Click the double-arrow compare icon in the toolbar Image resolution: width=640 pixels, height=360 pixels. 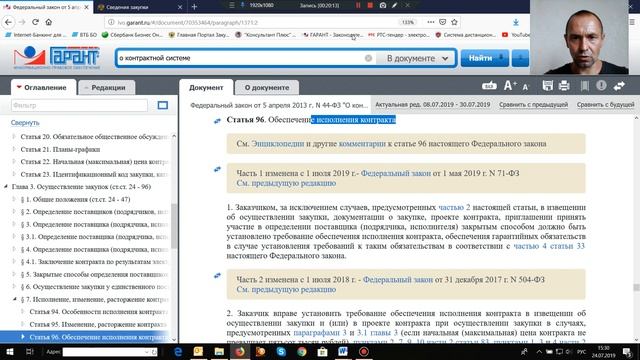tap(619, 86)
